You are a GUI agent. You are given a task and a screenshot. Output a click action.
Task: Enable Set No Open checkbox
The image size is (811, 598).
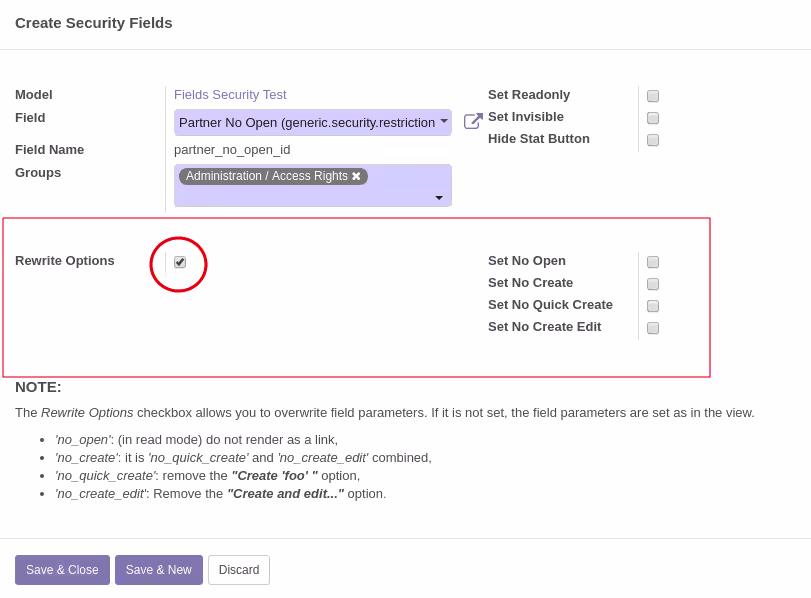(653, 262)
